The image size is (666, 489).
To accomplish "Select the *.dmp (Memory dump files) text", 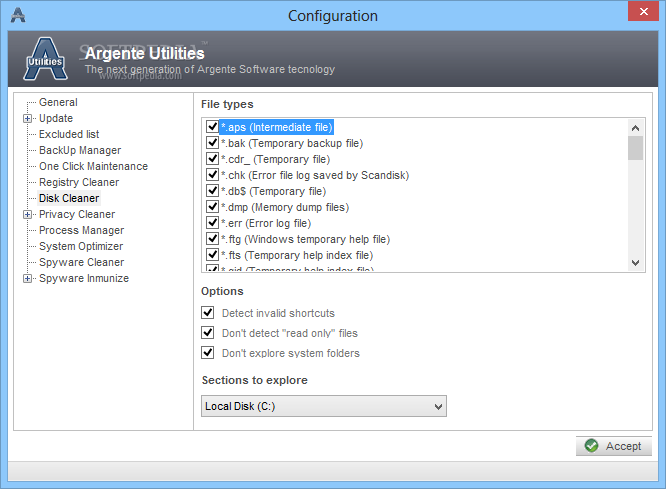I will (285, 207).
